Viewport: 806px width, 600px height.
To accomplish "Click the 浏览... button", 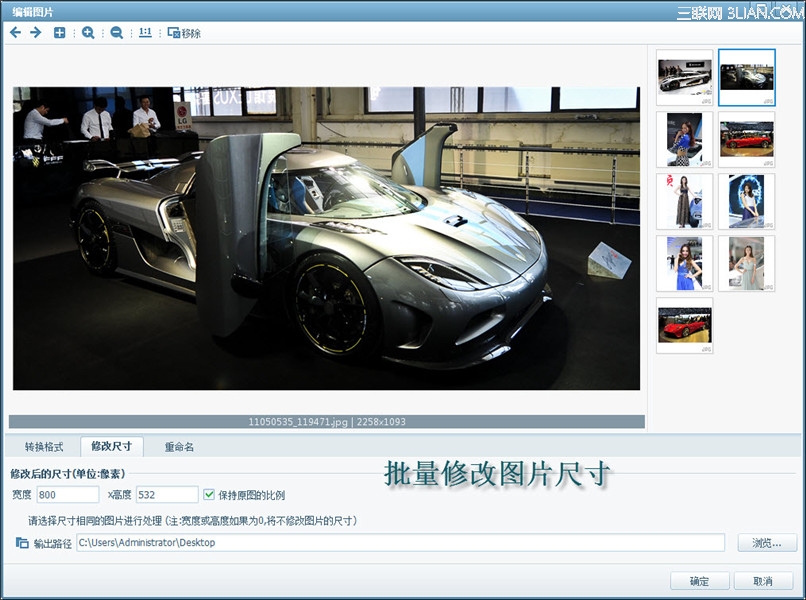I will (767, 543).
